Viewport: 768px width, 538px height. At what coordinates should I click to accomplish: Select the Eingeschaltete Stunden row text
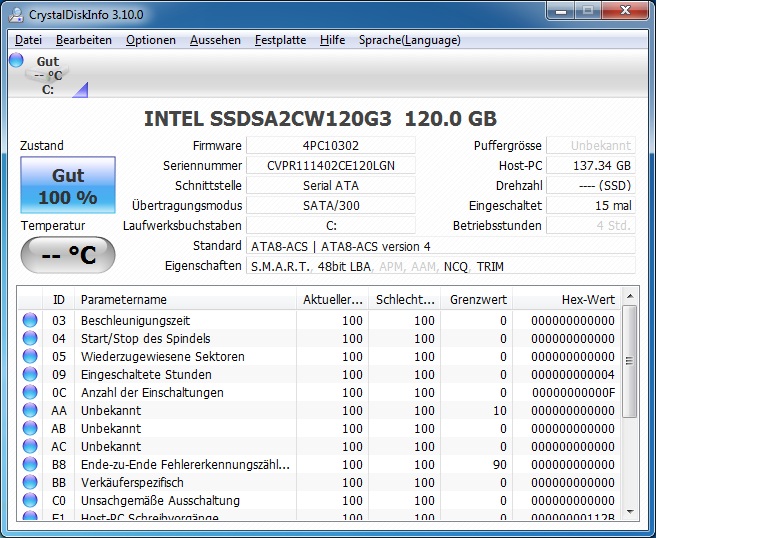pos(146,375)
